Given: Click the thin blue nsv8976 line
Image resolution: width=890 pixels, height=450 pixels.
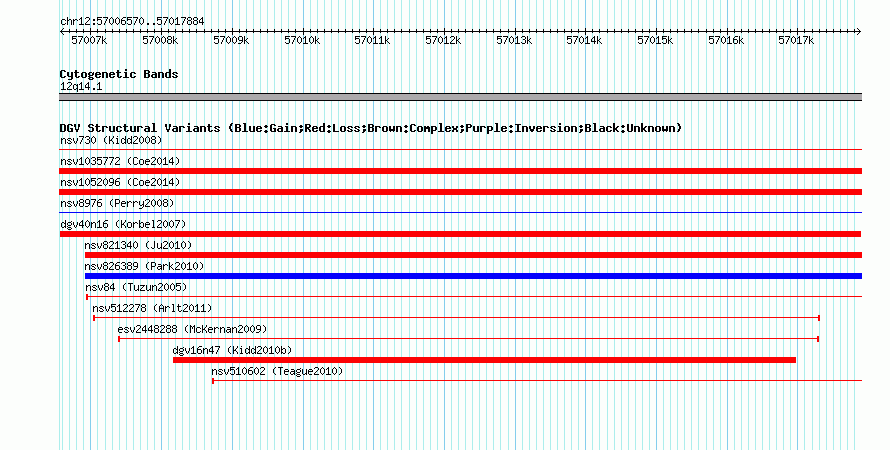Looking at the screenshot, I should click(460, 213).
